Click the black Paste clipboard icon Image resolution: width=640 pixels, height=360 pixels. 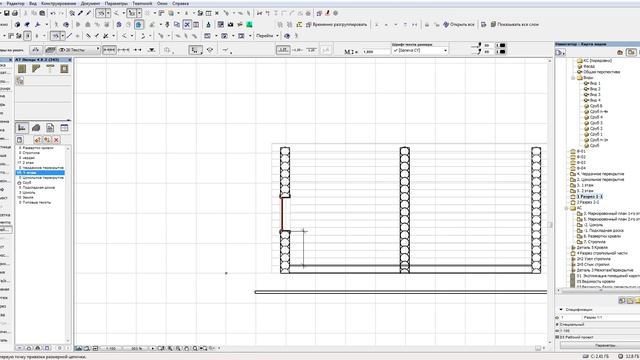[x=42, y=13]
